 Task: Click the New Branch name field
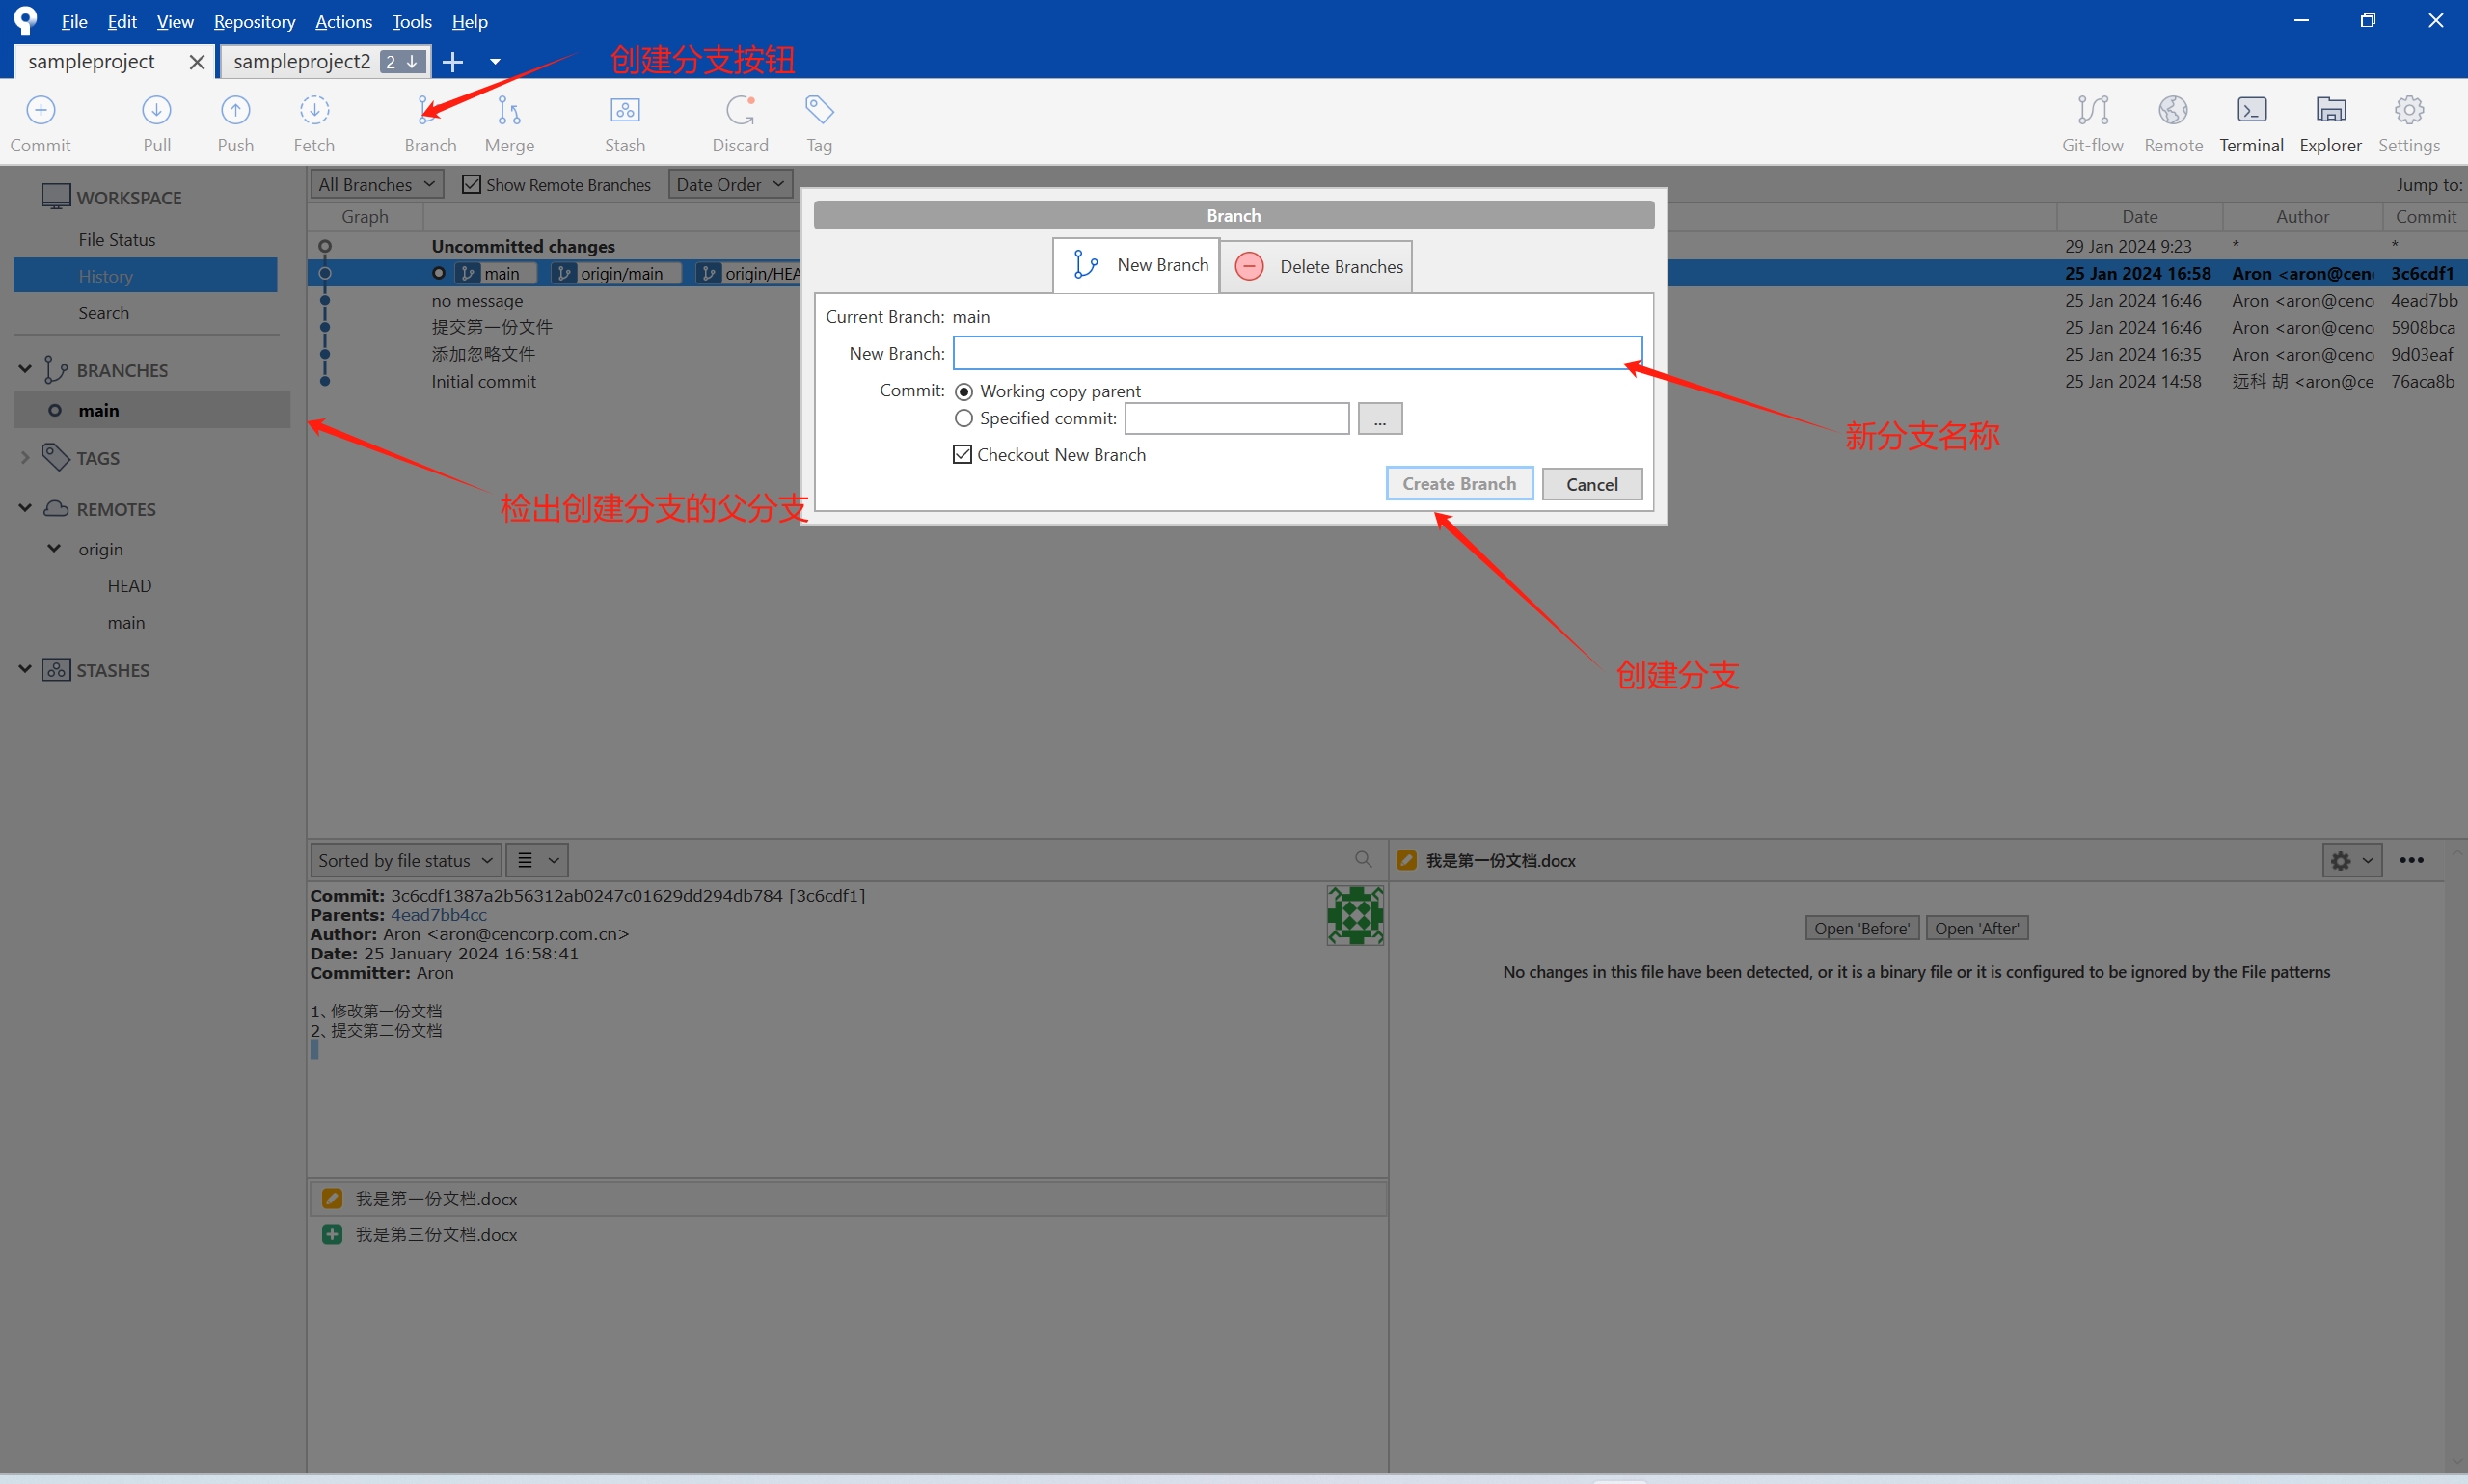[x=1296, y=353]
